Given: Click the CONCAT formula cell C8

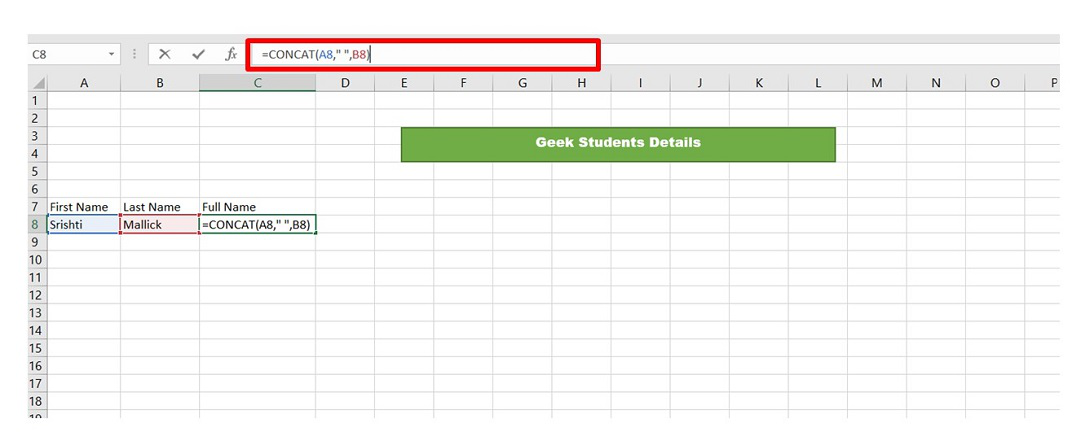Looking at the screenshot, I should pos(257,225).
